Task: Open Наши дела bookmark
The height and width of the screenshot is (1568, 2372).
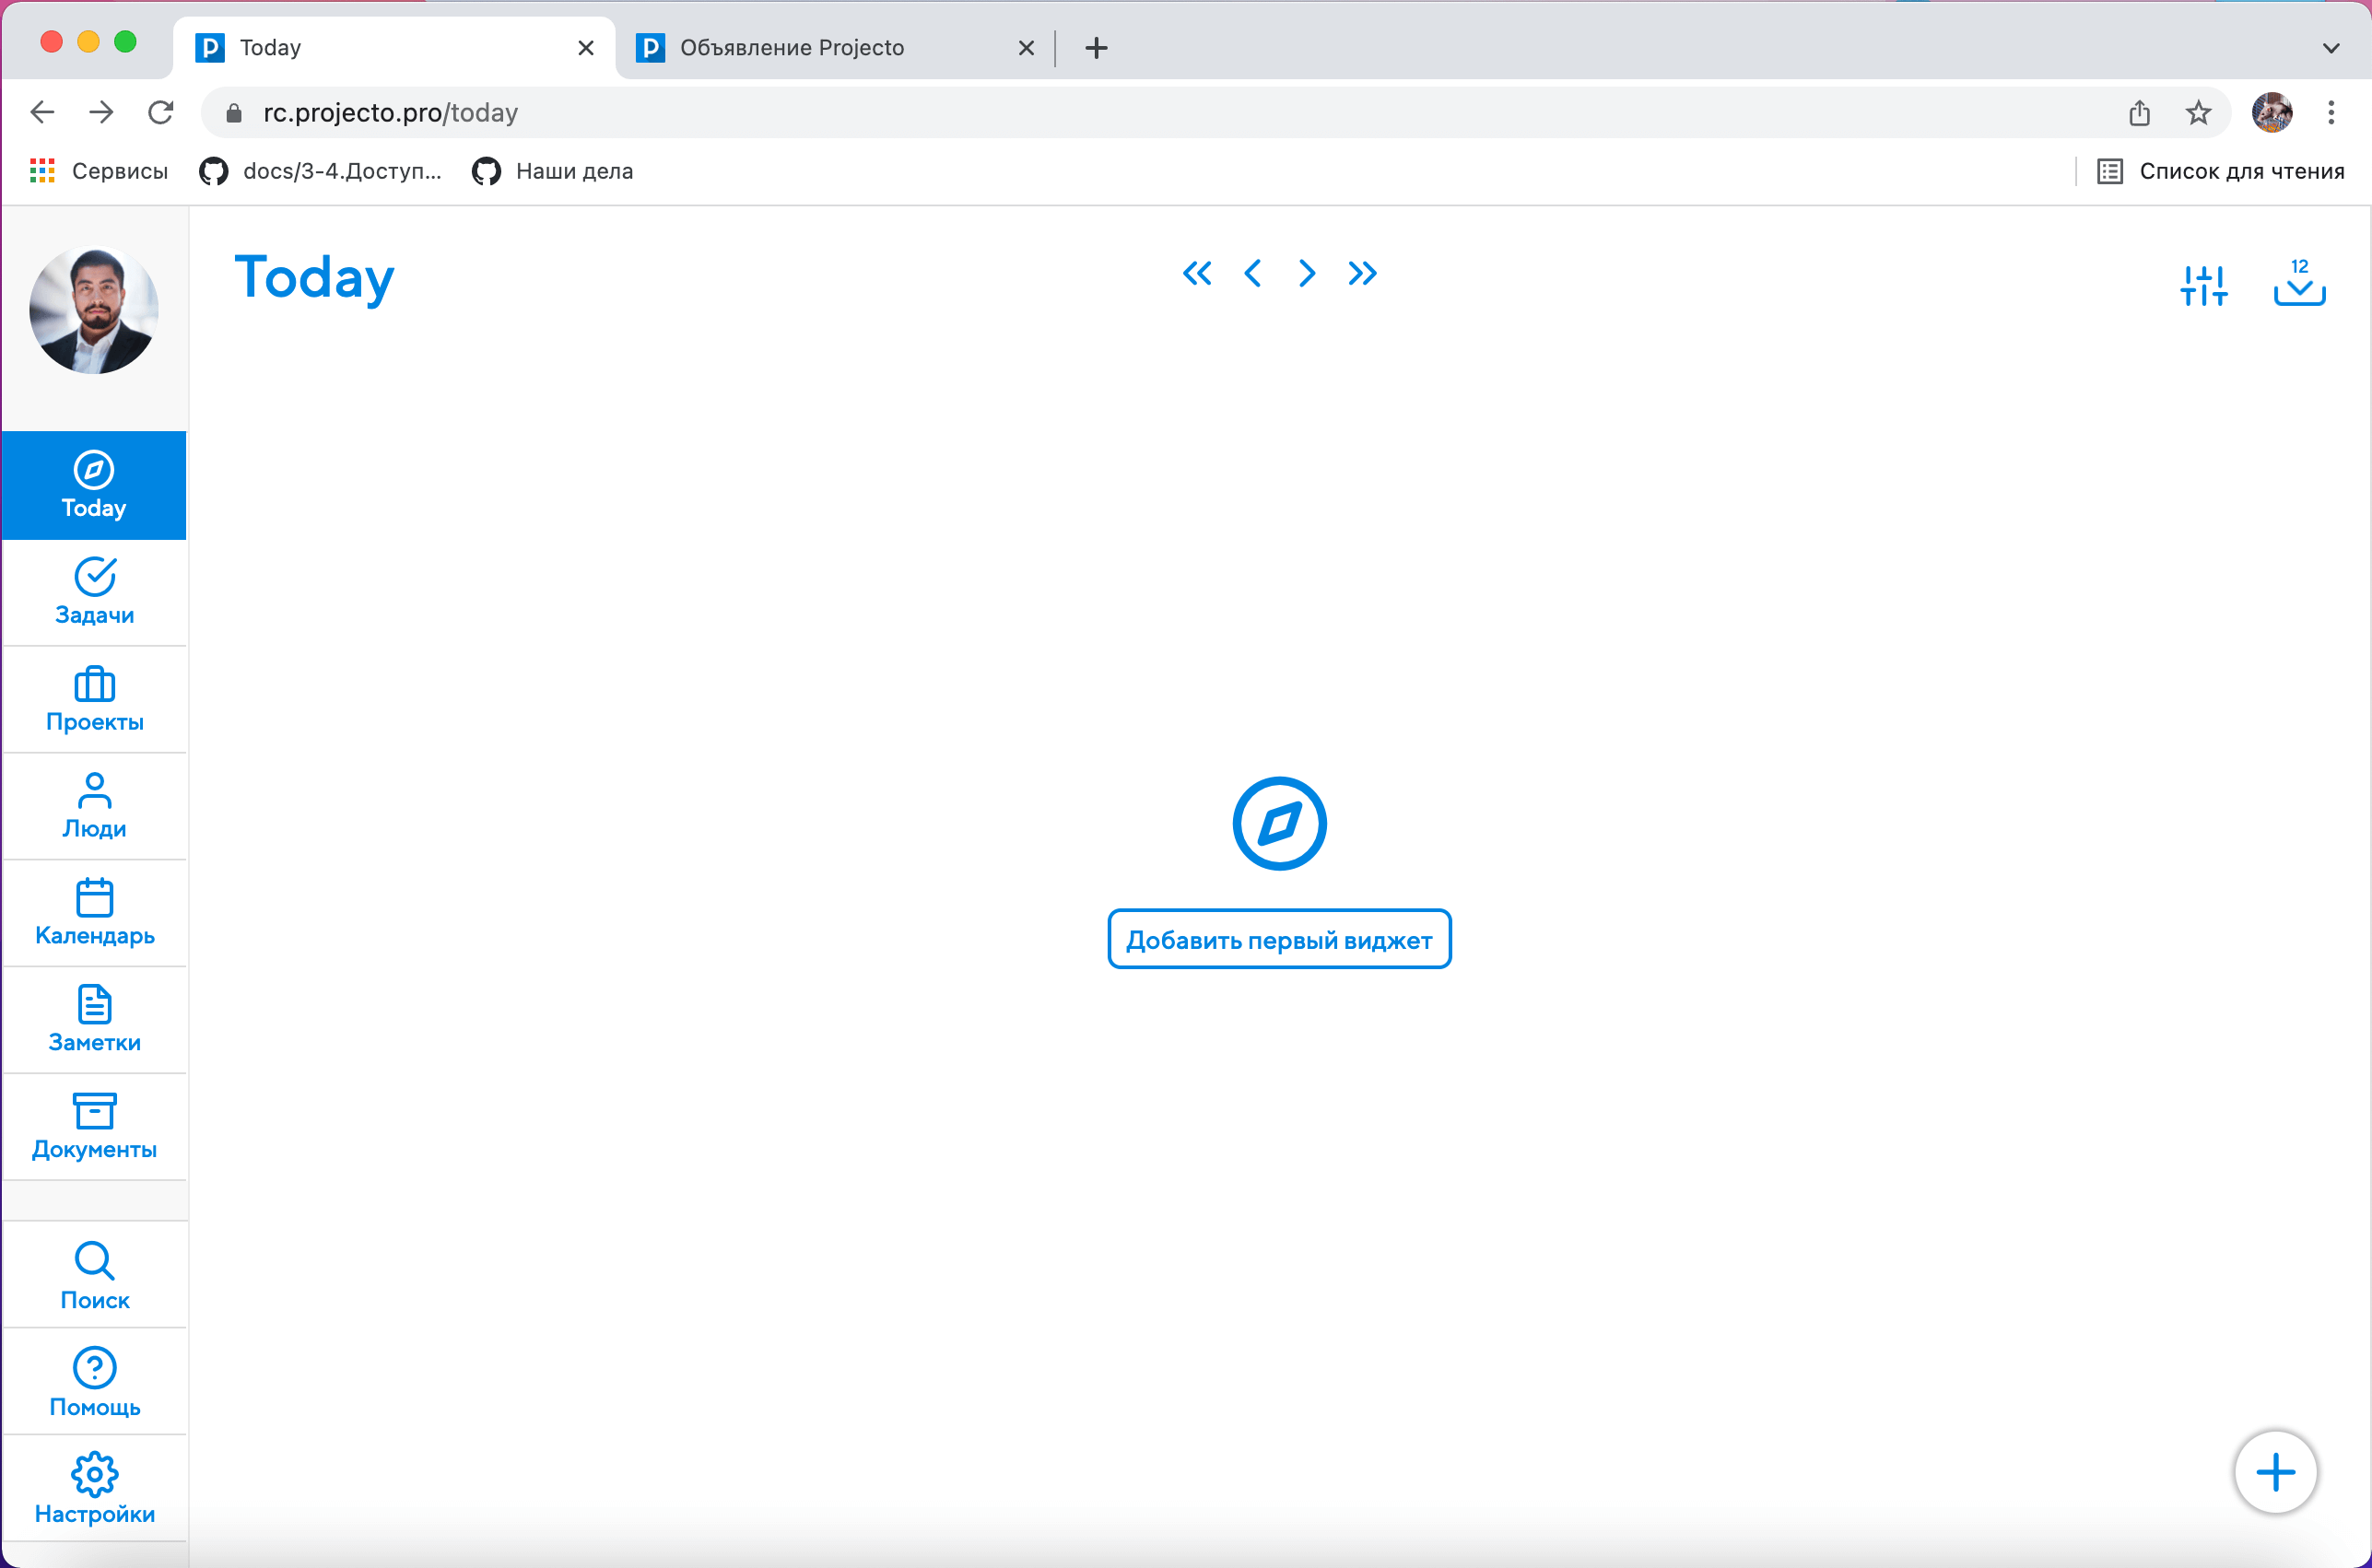Action: click(x=553, y=171)
